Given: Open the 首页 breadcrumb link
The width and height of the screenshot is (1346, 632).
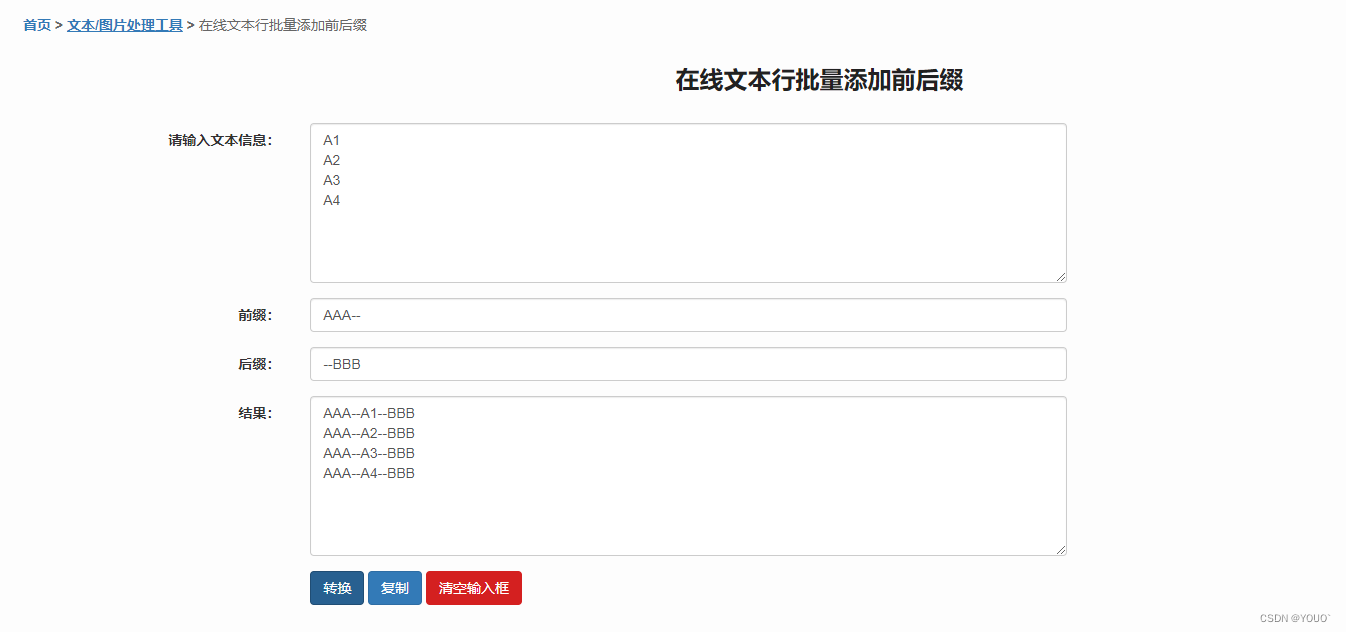Looking at the screenshot, I should pos(37,25).
